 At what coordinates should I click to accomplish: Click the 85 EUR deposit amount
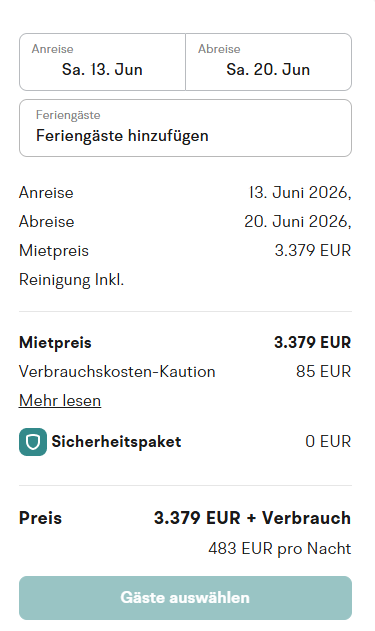pyautogui.click(x=323, y=371)
